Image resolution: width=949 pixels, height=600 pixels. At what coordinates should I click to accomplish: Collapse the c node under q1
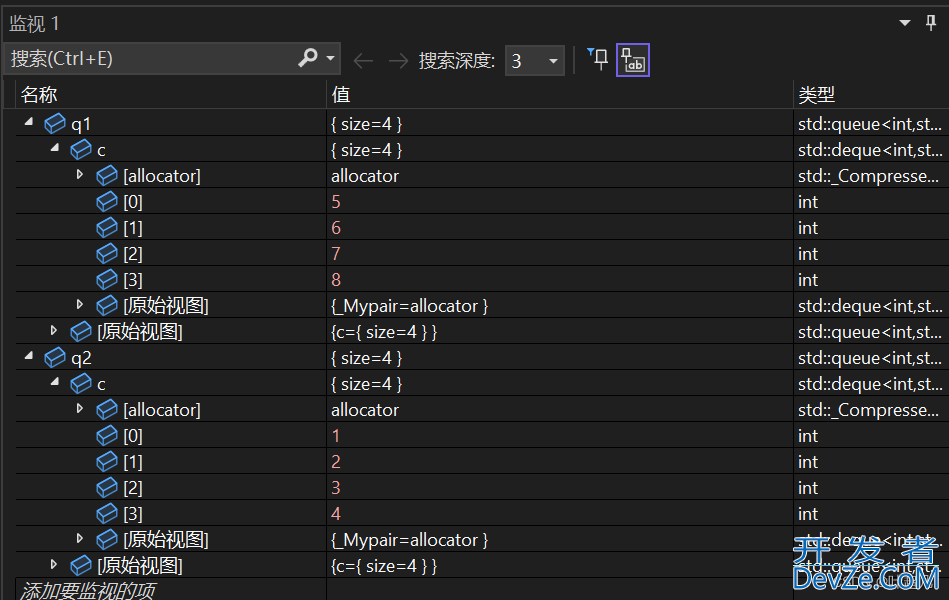[54, 147]
